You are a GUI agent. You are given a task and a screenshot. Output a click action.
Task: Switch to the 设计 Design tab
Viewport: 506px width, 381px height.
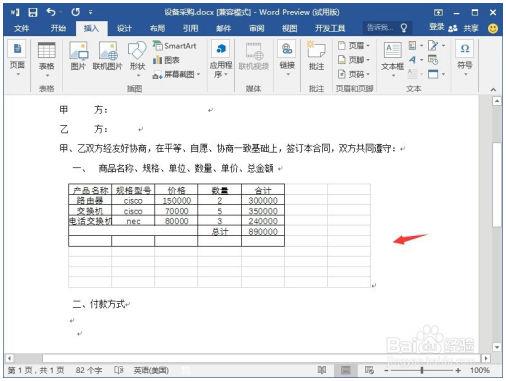tap(124, 28)
